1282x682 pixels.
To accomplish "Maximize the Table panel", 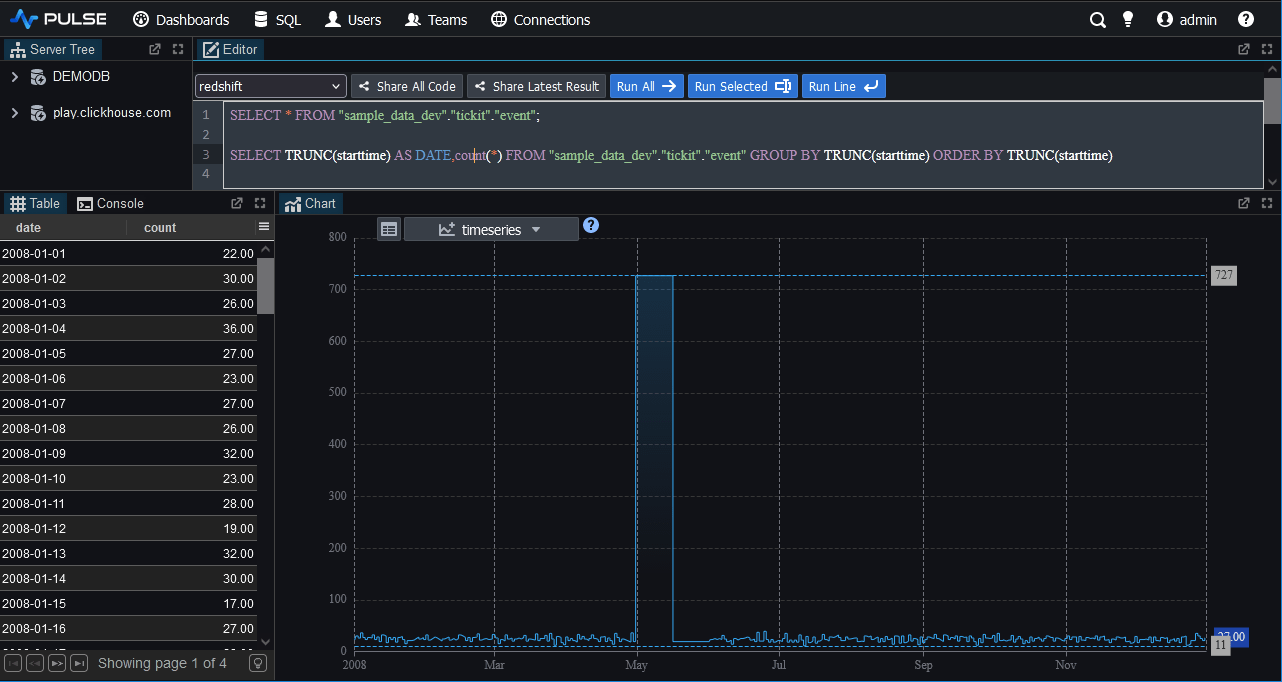I will 260,203.
